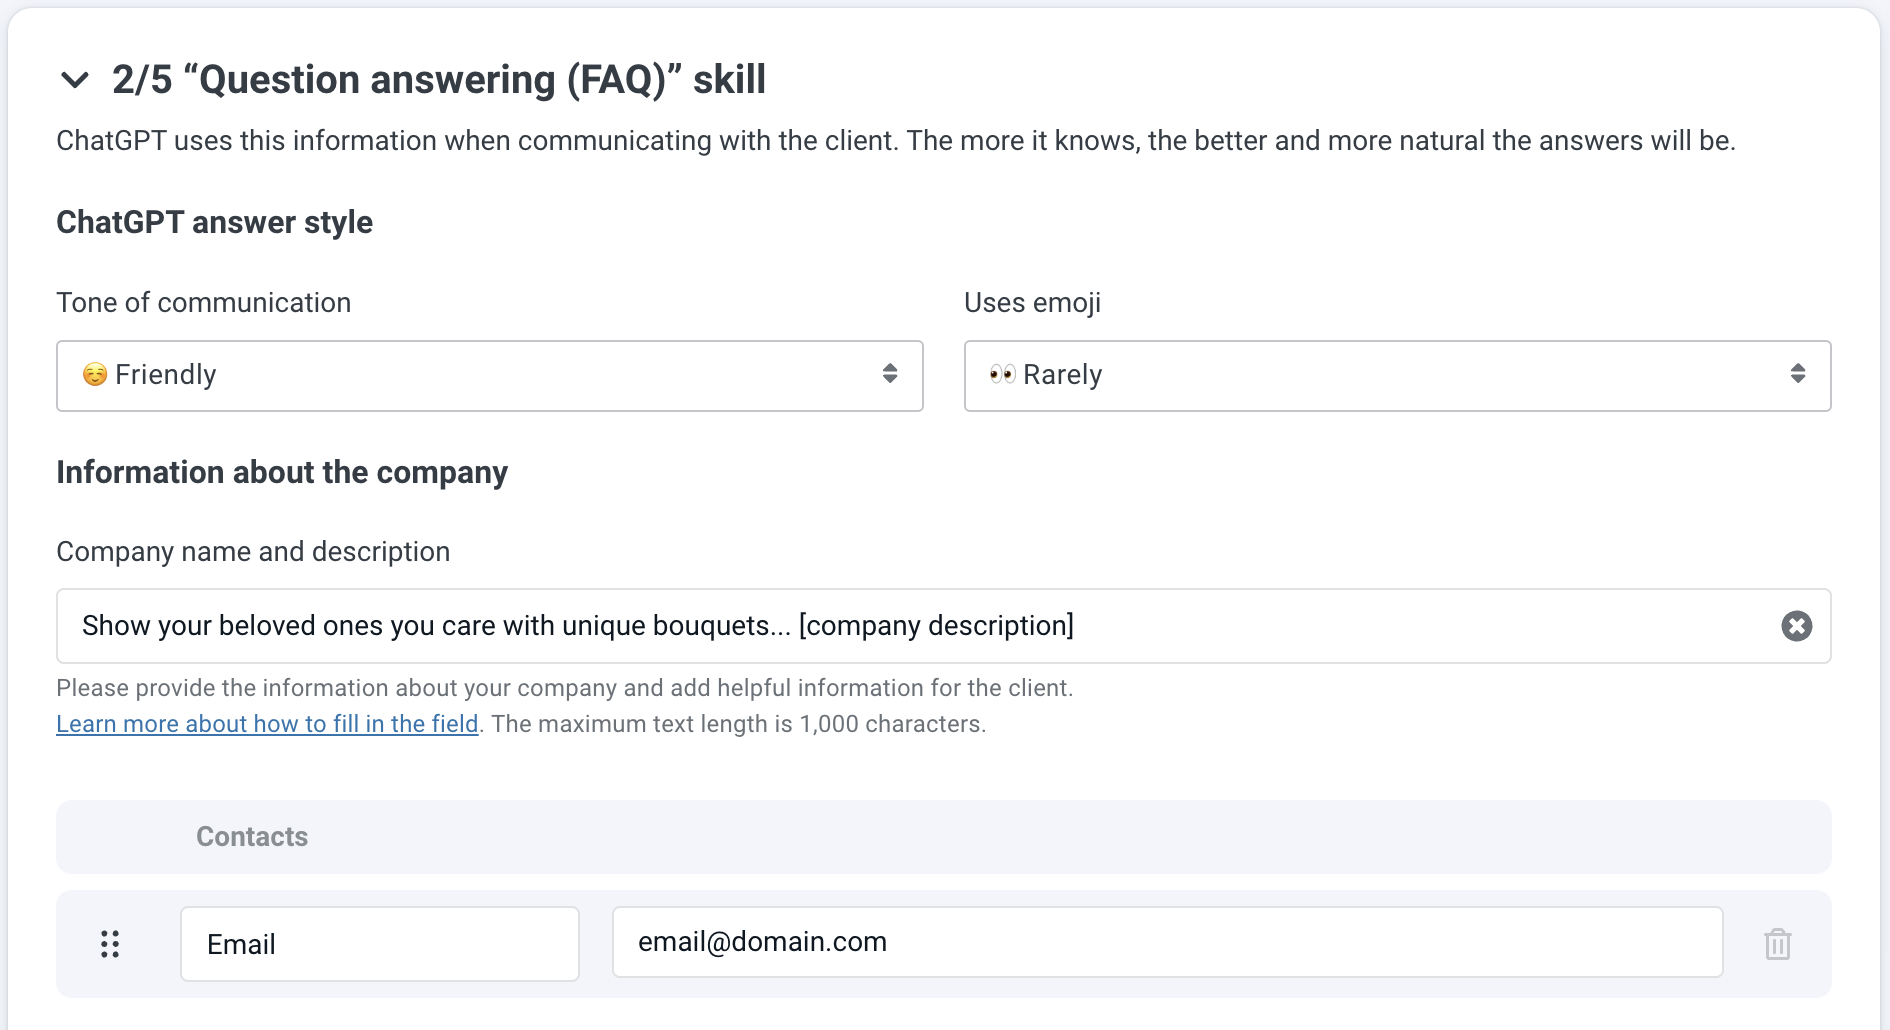
Task: Click the arrows on the Friendly select box
Action: [x=890, y=374]
